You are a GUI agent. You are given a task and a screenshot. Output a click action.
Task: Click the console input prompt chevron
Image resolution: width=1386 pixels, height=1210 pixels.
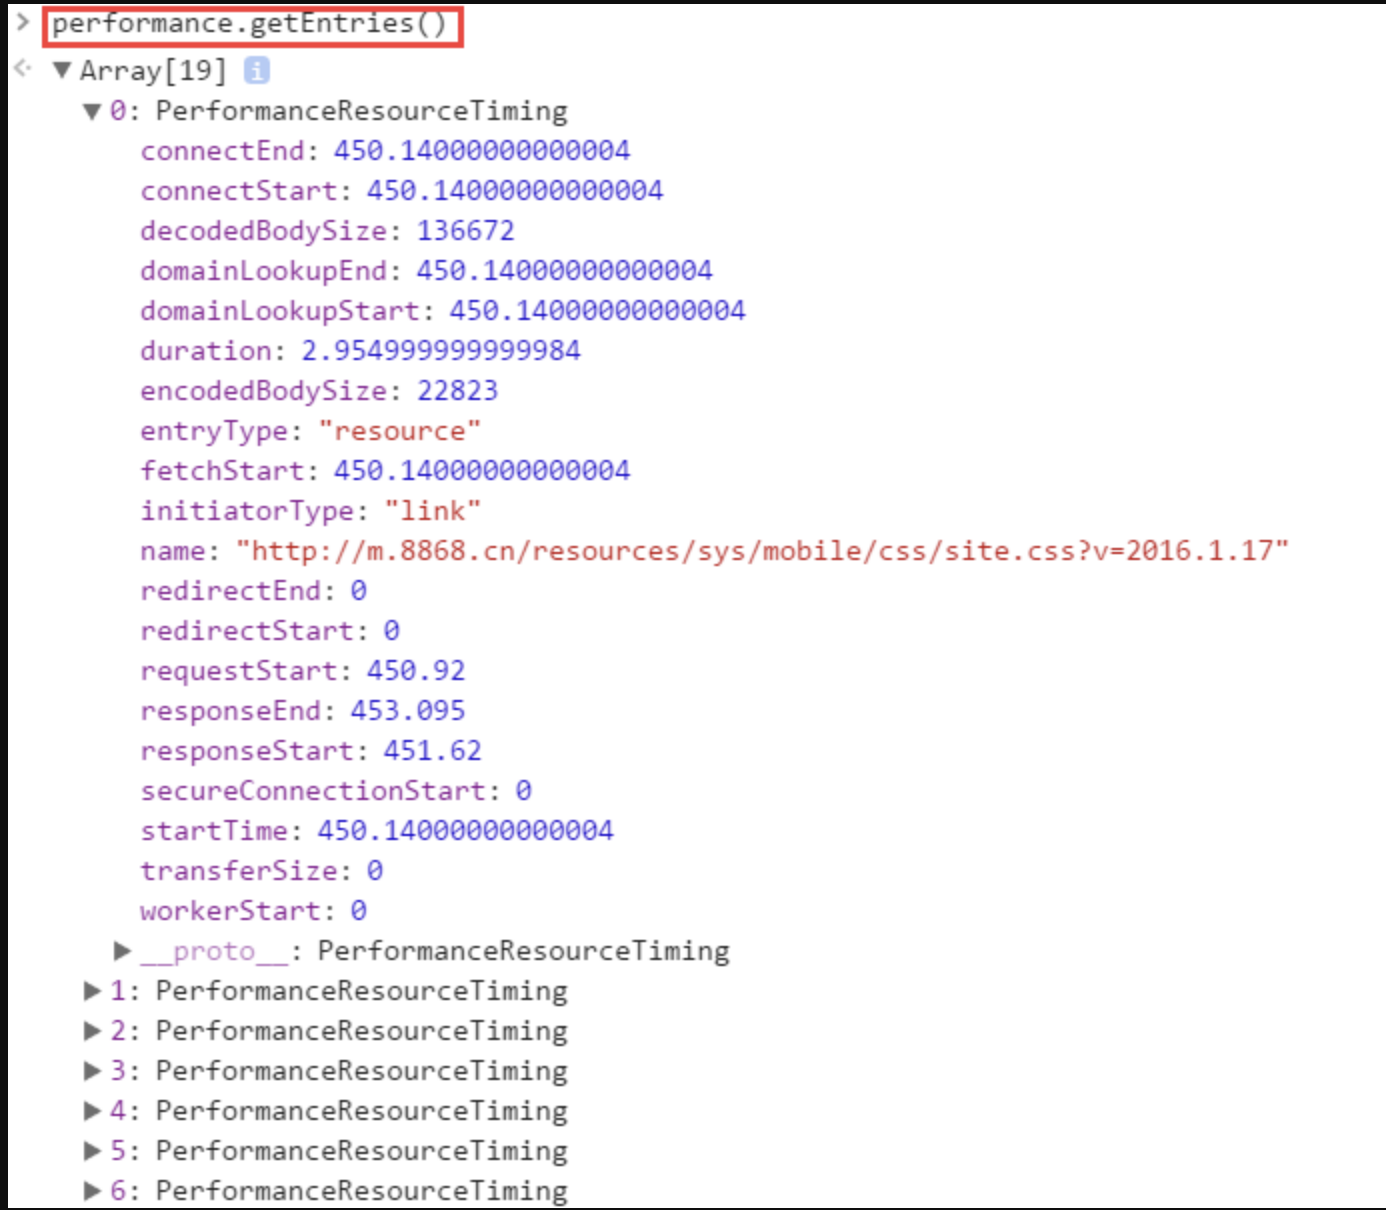(22, 22)
